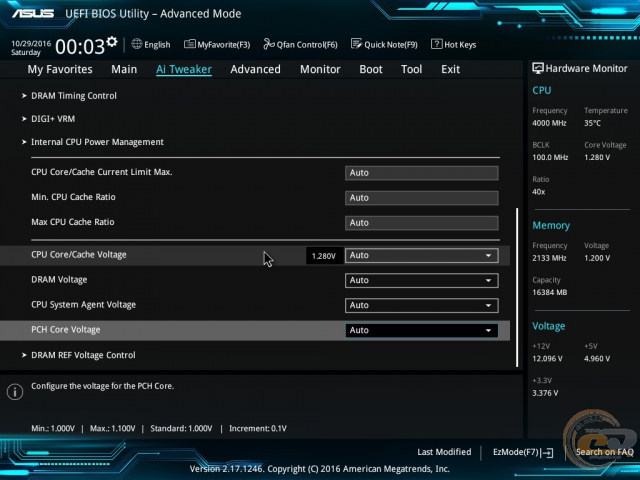This screenshot has height=480, width=640.
Task: Click the Qfan Control fan icon
Action: pos(269,44)
